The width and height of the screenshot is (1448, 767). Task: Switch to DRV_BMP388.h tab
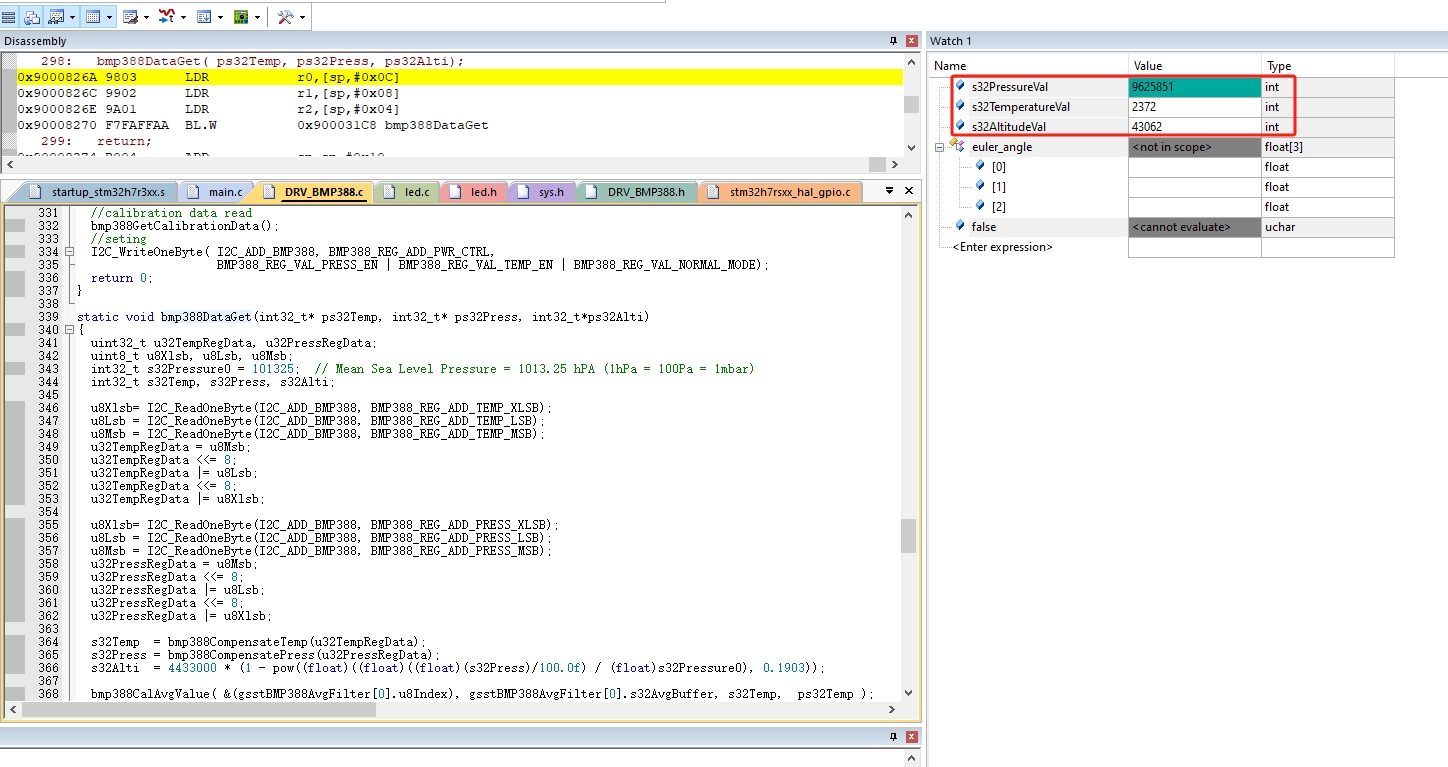click(636, 191)
